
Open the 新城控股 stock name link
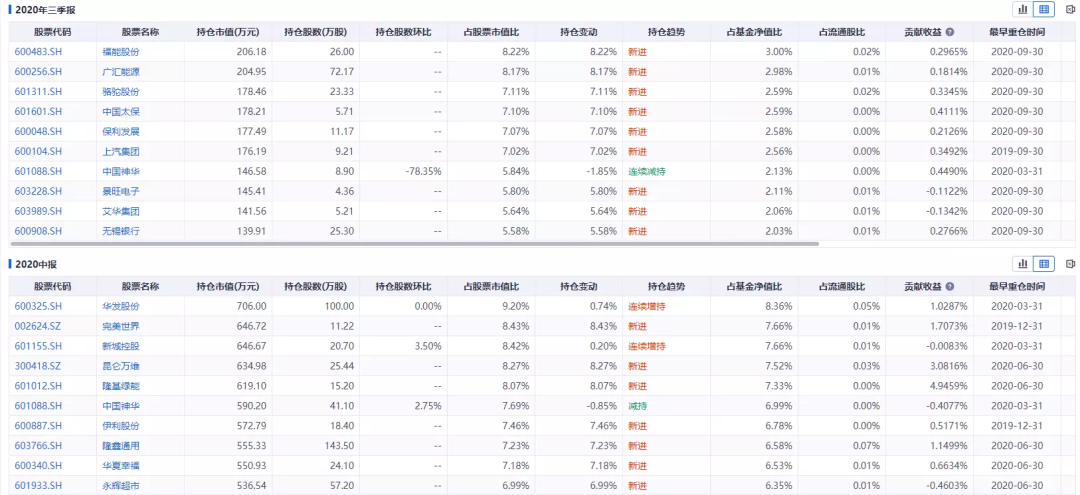tap(121, 346)
